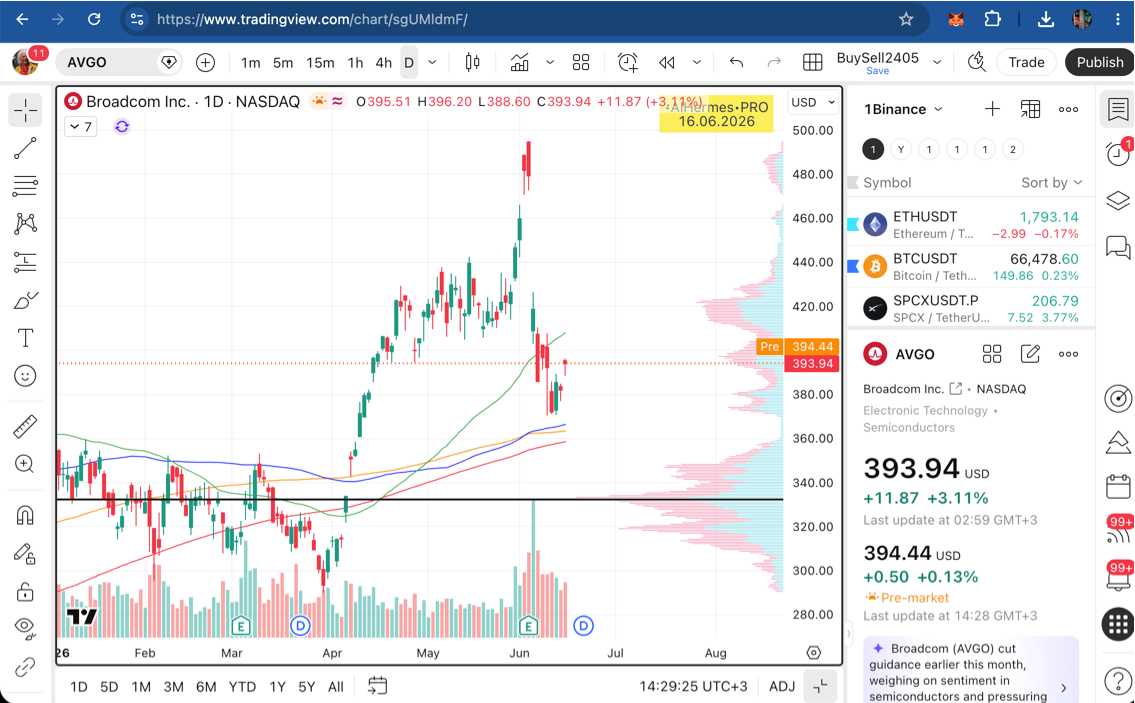Open the go to date calendar
Viewport: 1135px width, 703px height.
point(377,686)
